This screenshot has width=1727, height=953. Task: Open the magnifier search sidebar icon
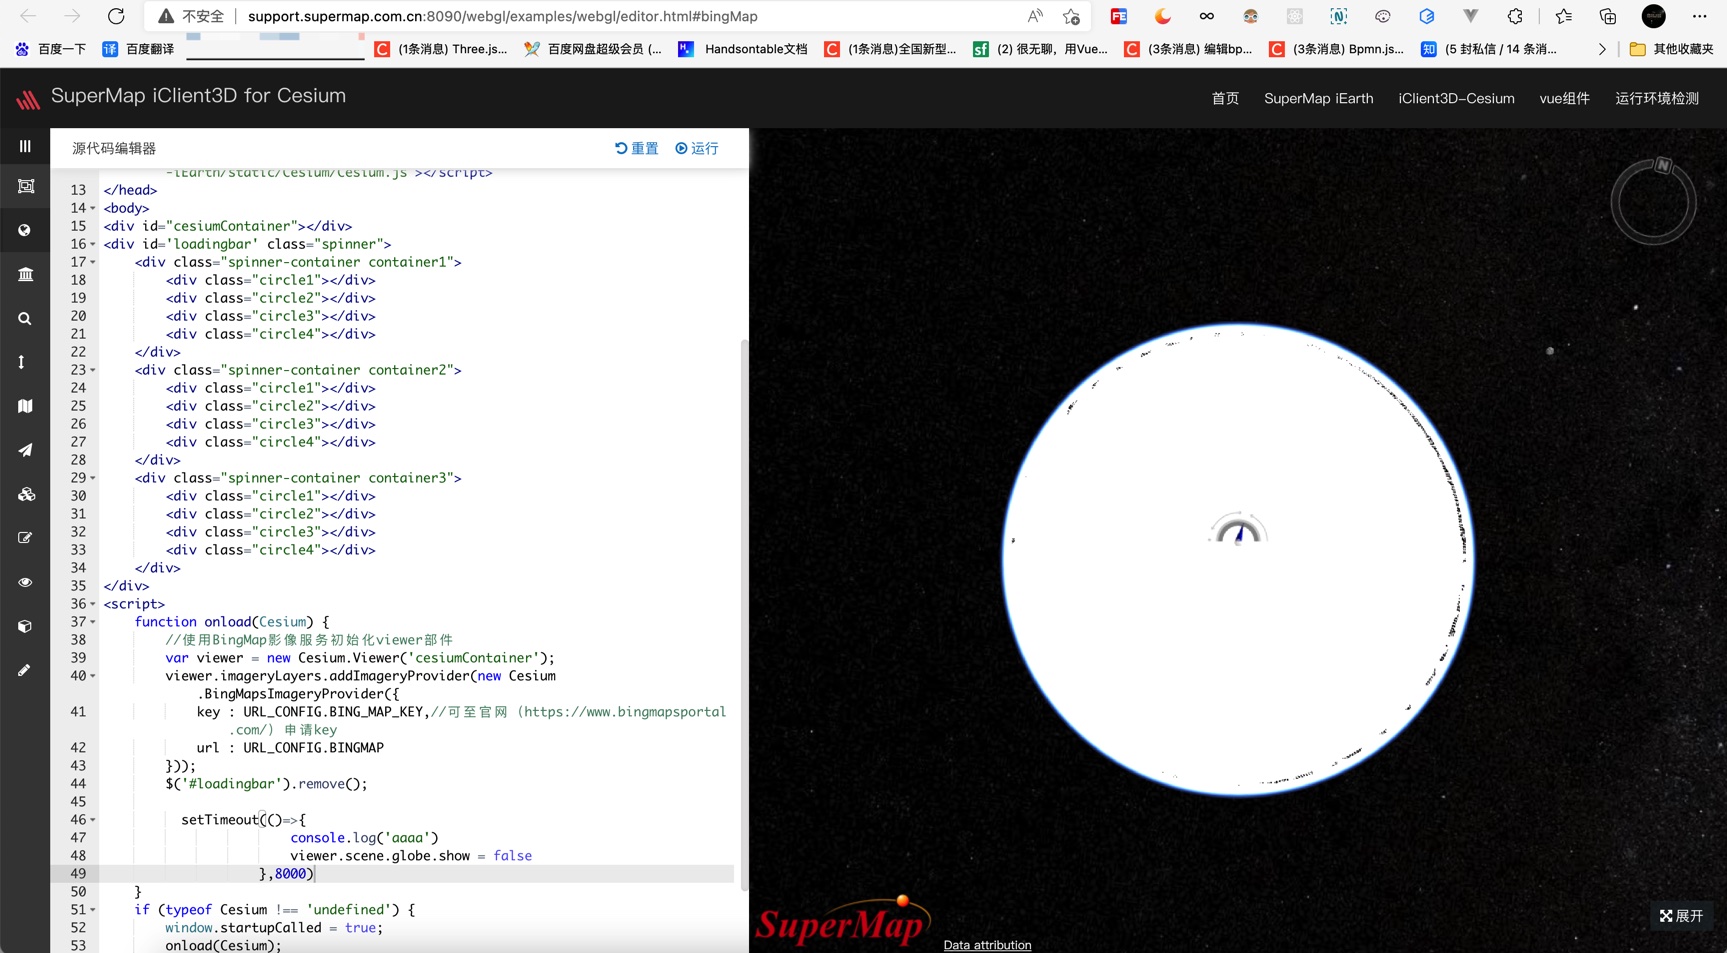pyautogui.click(x=25, y=318)
